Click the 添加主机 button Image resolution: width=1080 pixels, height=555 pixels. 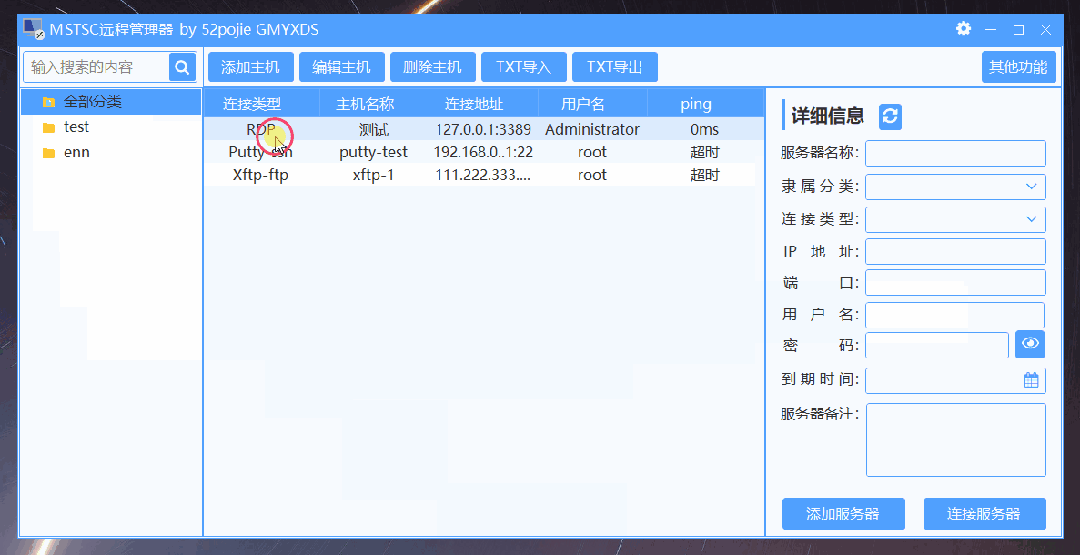(251, 67)
